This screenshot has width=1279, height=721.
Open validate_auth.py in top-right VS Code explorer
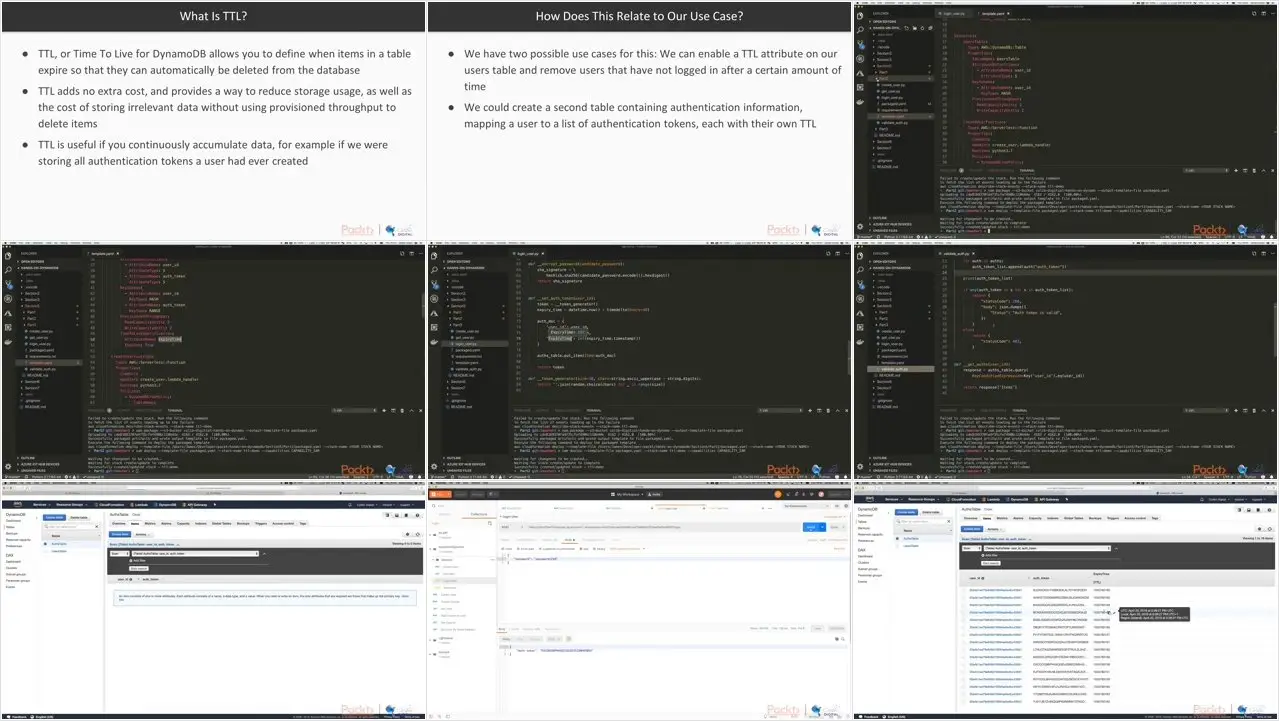click(893, 123)
